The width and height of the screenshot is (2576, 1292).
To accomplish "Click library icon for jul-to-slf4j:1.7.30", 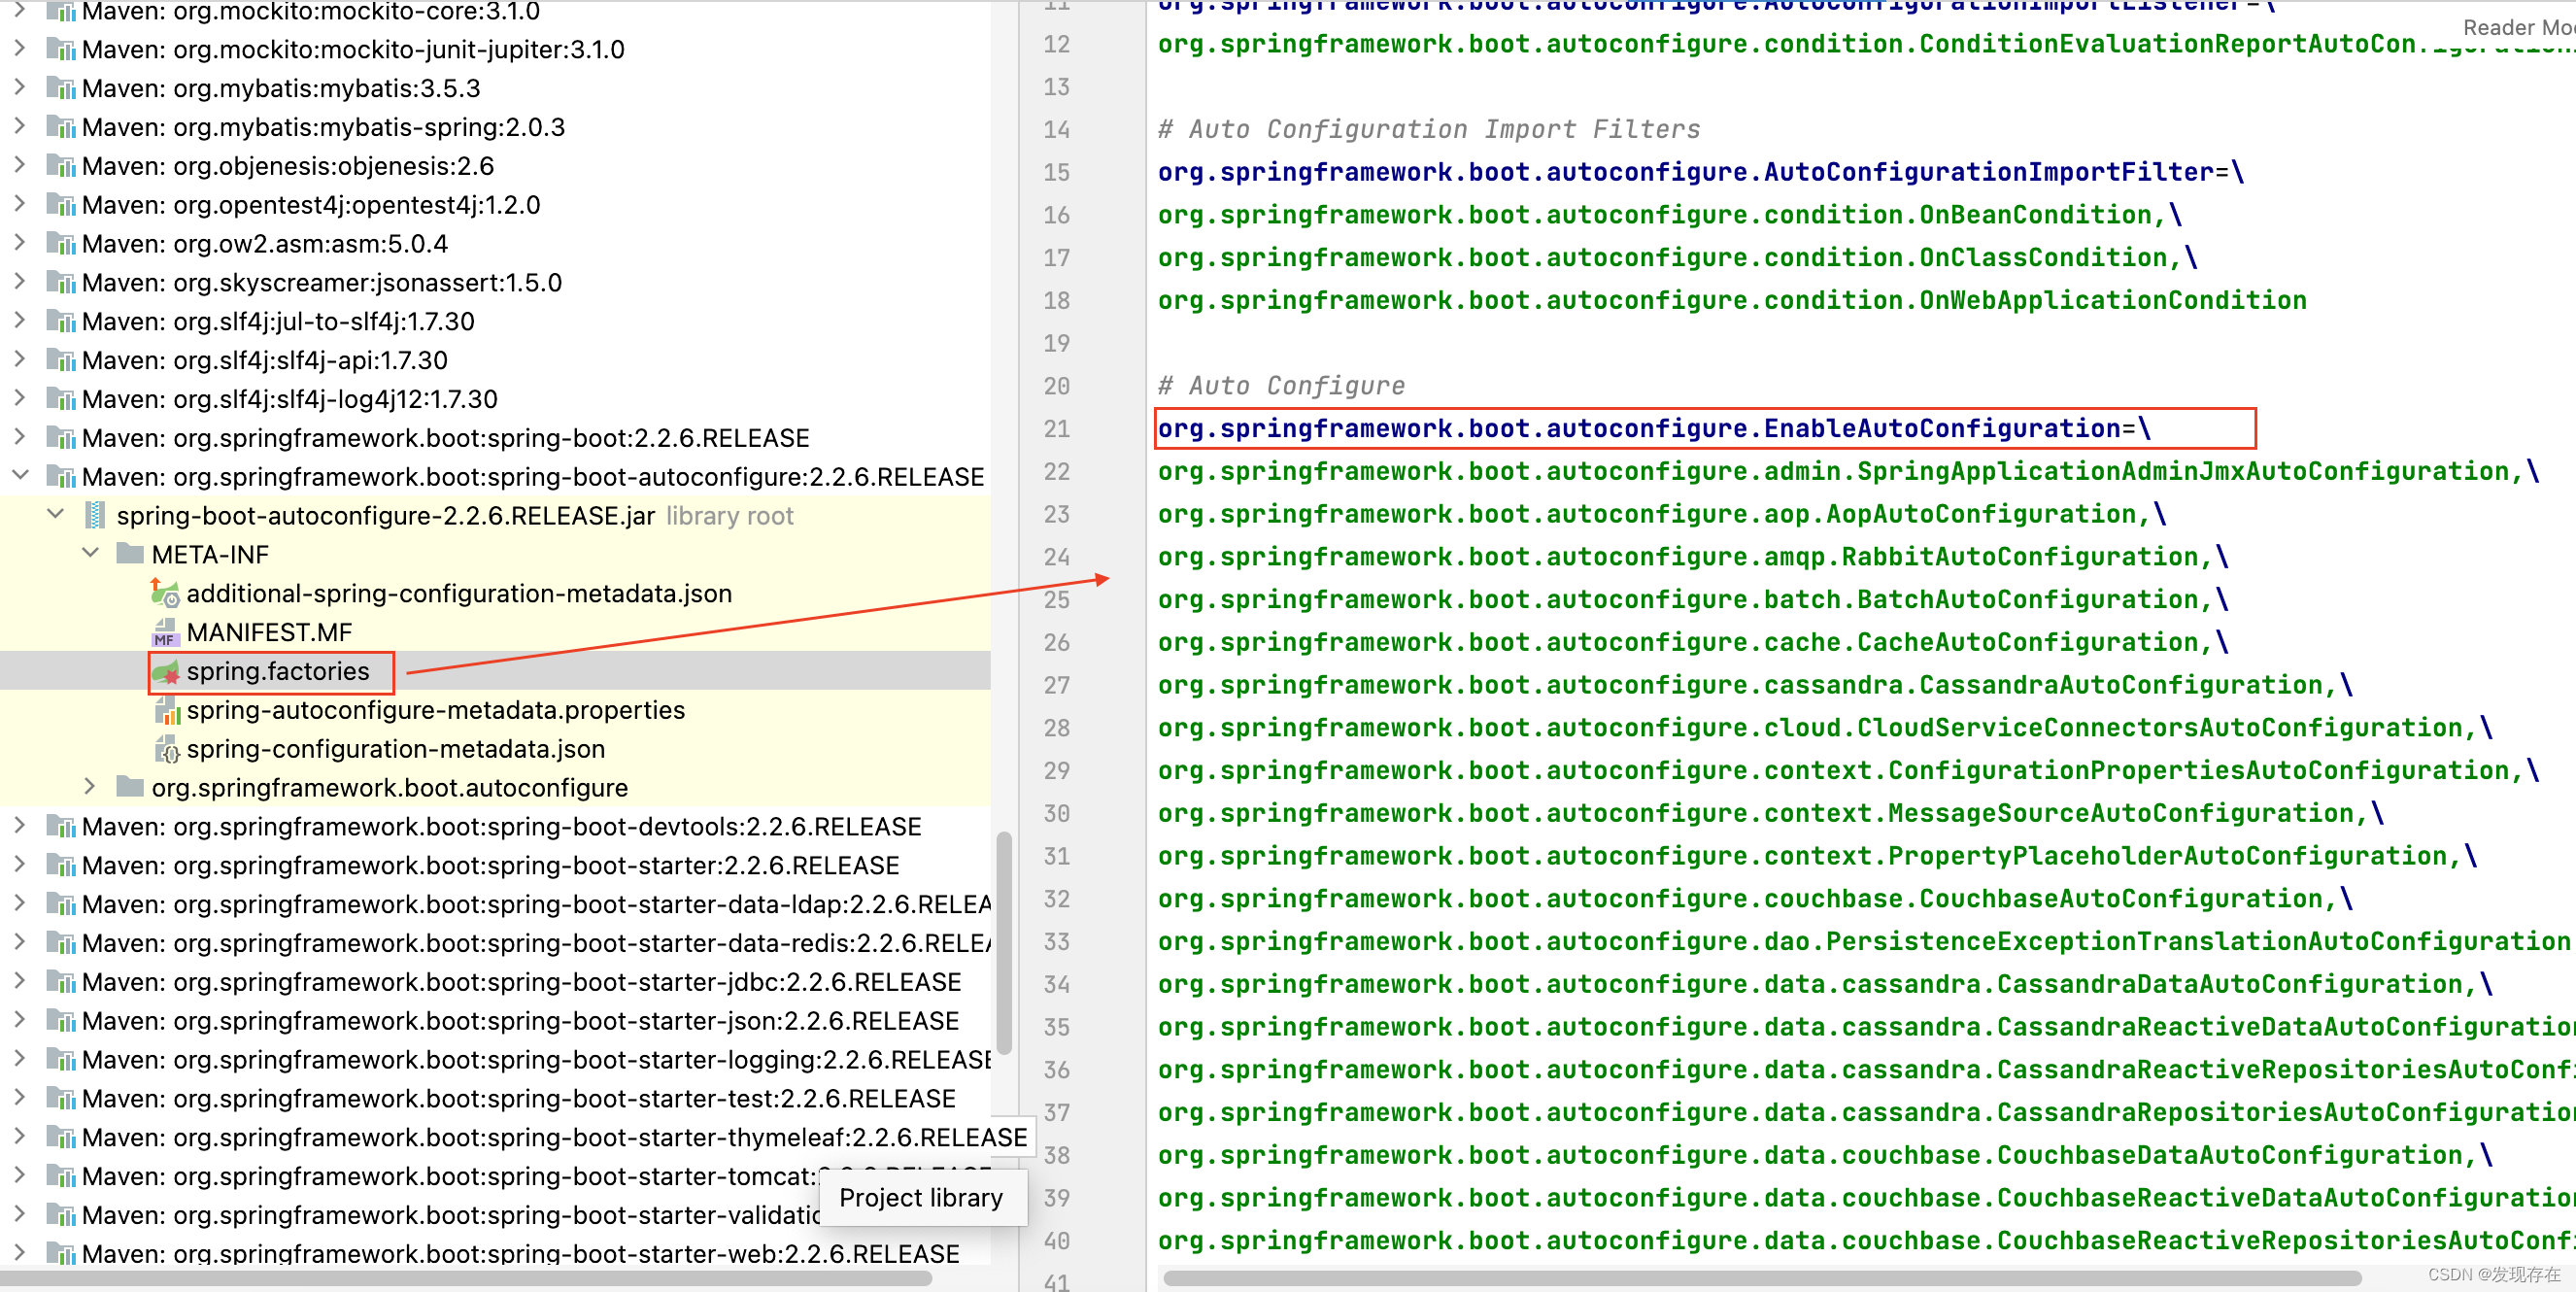I will click(61, 322).
